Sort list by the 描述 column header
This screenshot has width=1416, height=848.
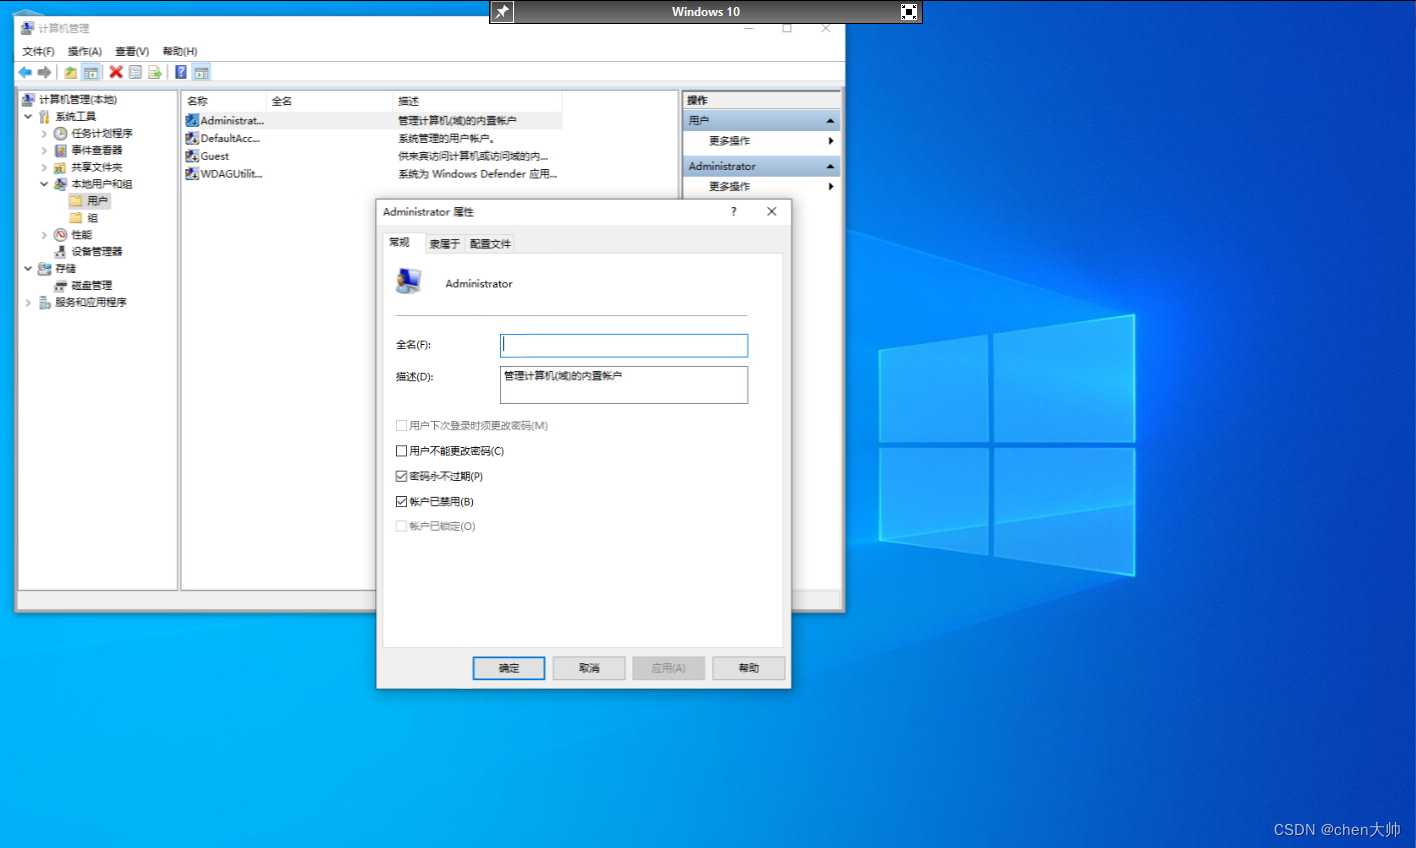[478, 101]
